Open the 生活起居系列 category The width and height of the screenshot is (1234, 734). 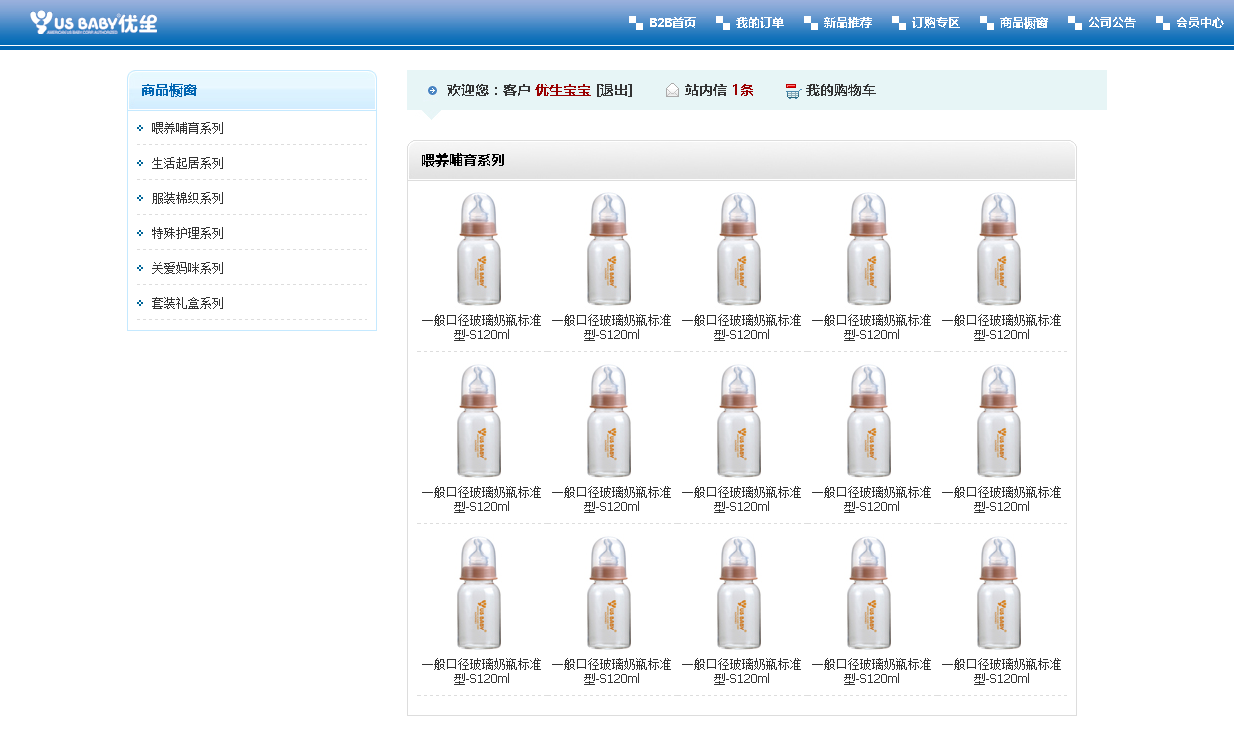pyautogui.click(x=187, y=163)
